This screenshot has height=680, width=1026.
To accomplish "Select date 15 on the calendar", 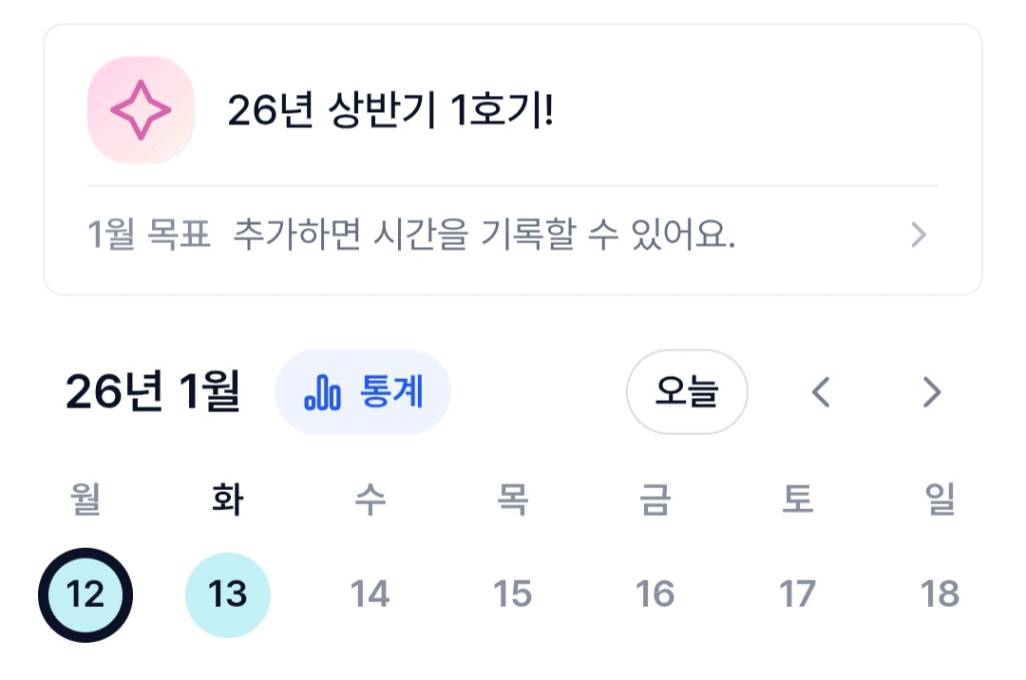I will pos(512,595).
